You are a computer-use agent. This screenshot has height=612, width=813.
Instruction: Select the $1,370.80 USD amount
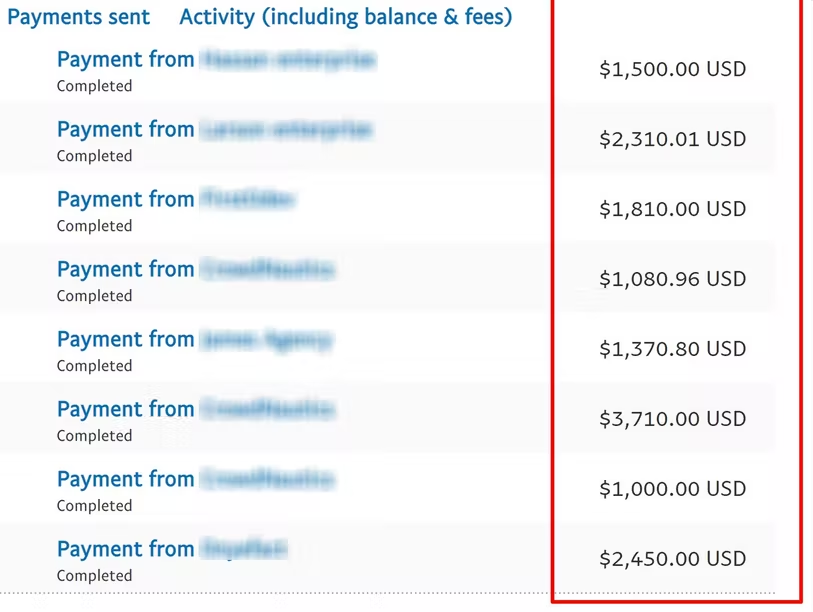[x=672, y=349]
